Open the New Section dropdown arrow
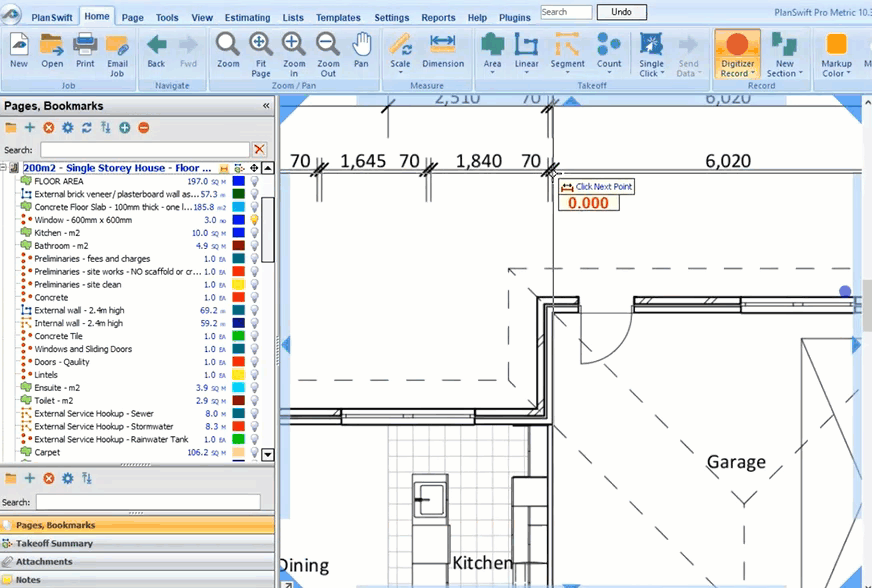This screenshot has width=872, height=588. pyautogui.click(x=800, y=73)
